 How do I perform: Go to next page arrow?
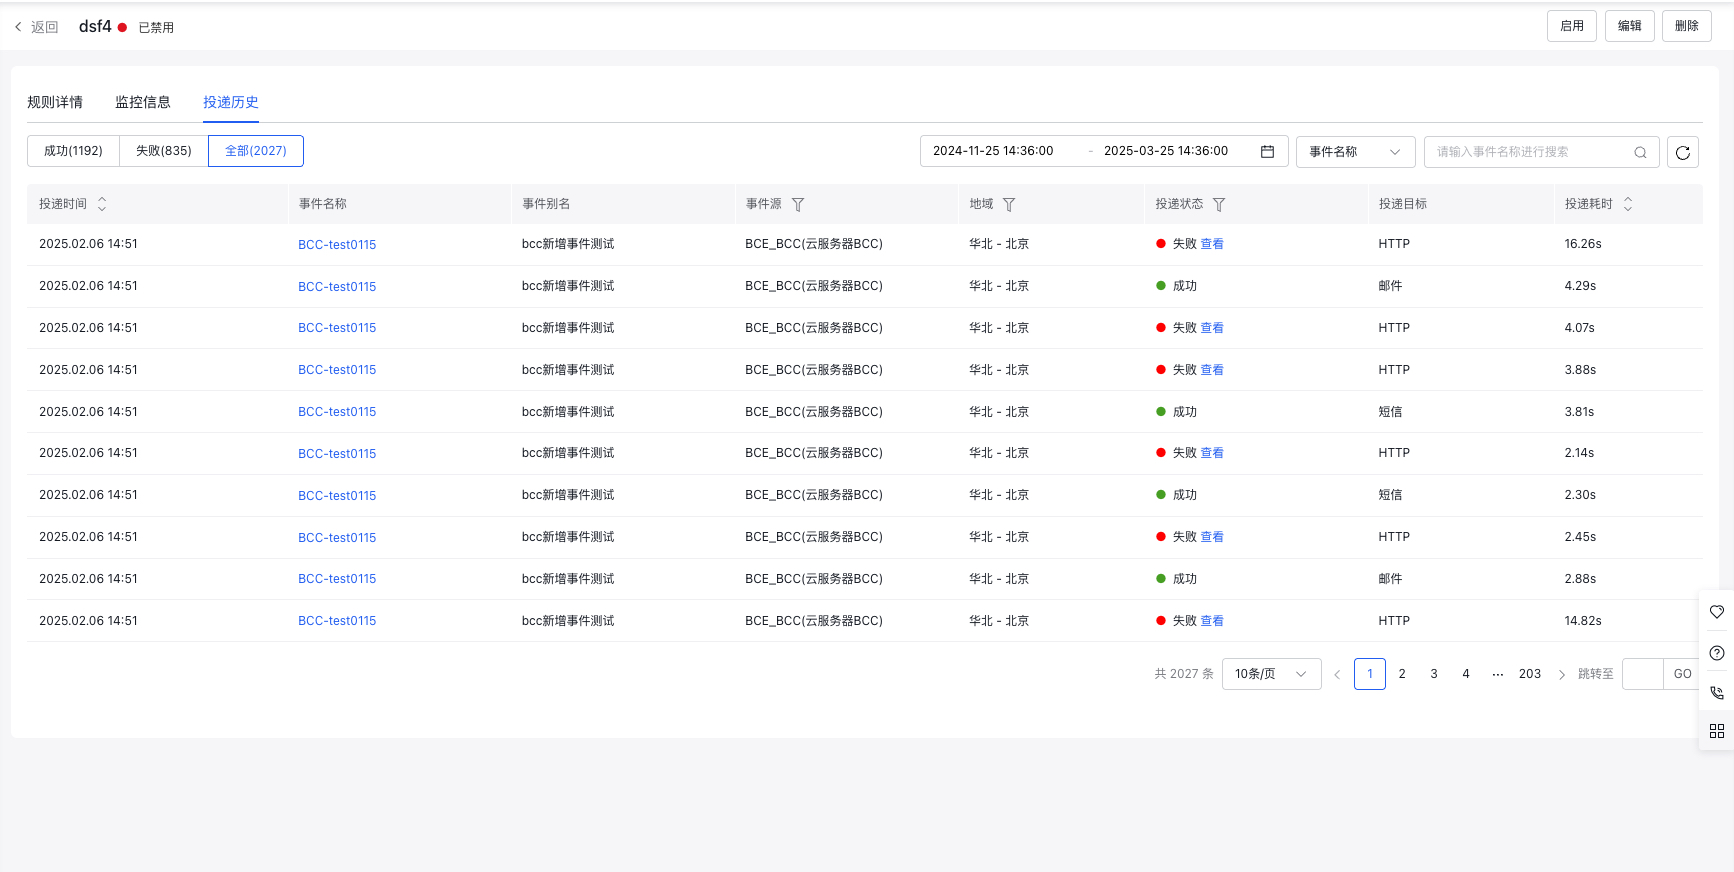[1562, 674]
